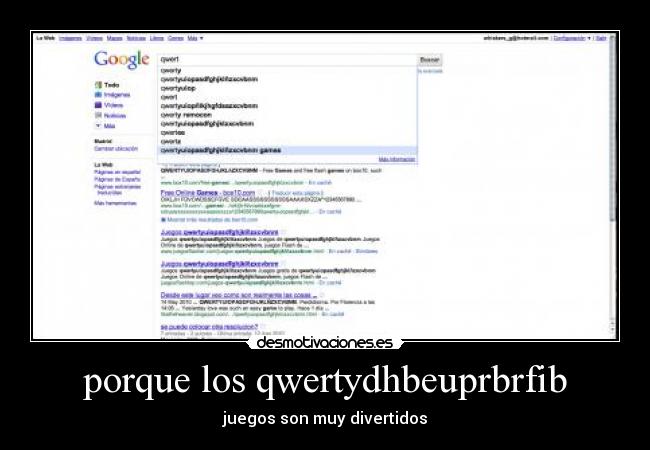This screenshot has width=650, height=450.
Task: Click the Buscar button
Action: [429, 60]
